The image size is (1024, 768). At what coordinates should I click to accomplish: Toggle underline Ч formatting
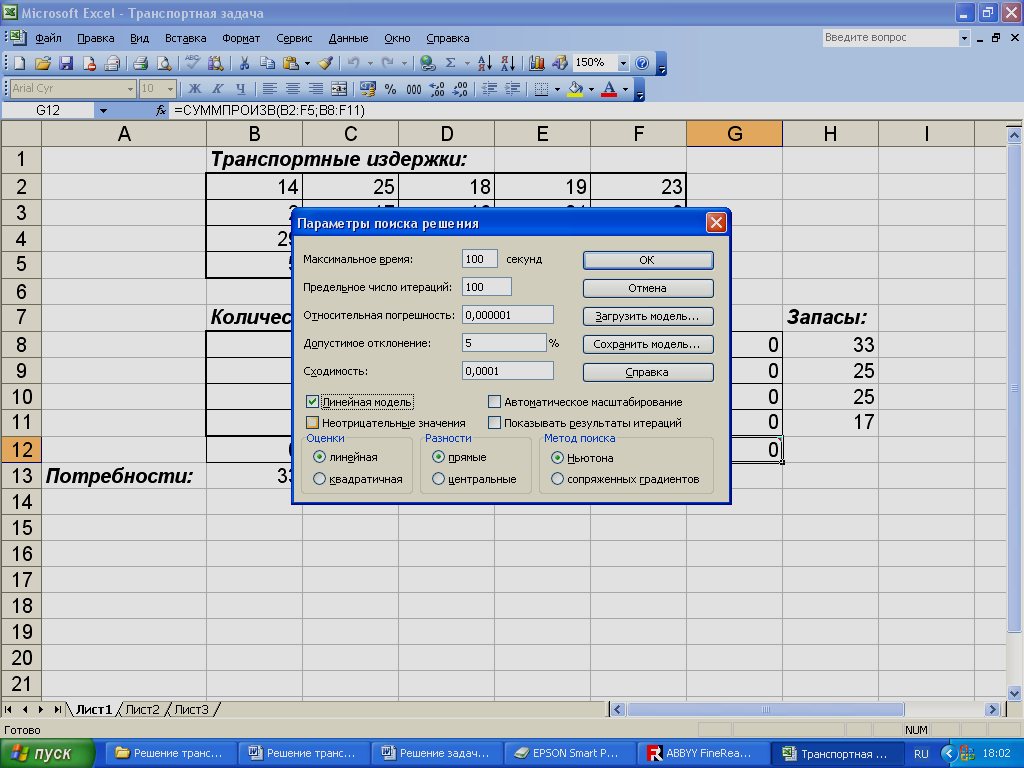coord(241,89)
